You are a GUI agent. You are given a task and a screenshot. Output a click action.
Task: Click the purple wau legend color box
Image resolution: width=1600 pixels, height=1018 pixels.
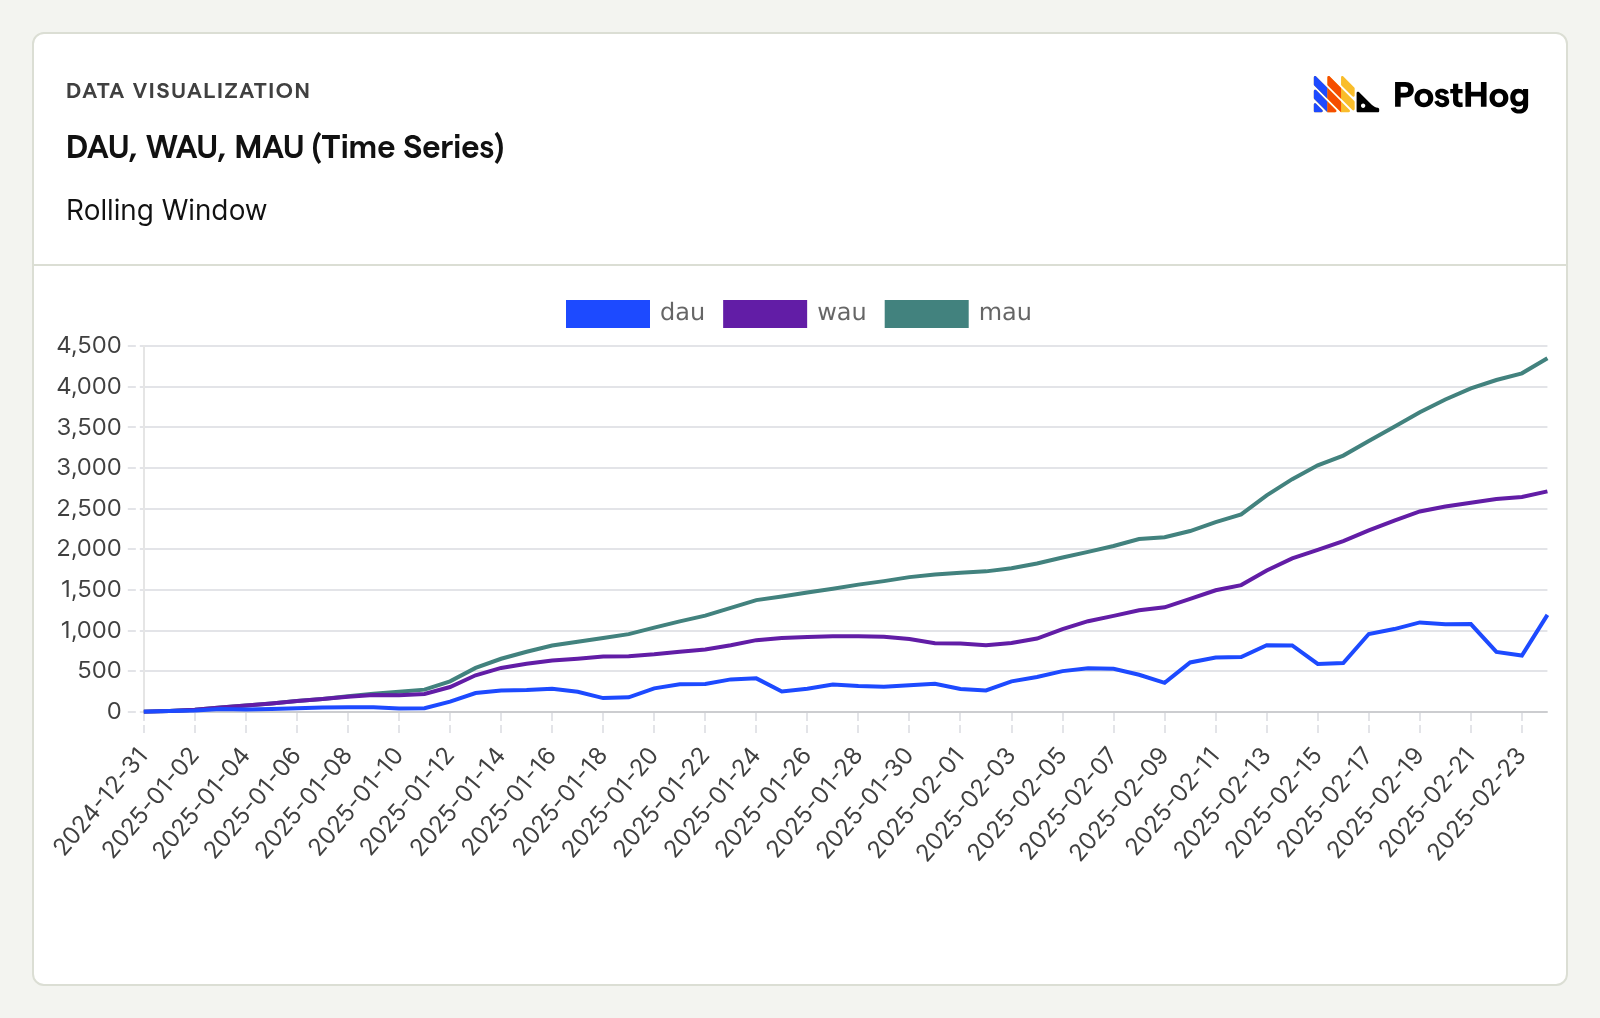tap(764, 313)
